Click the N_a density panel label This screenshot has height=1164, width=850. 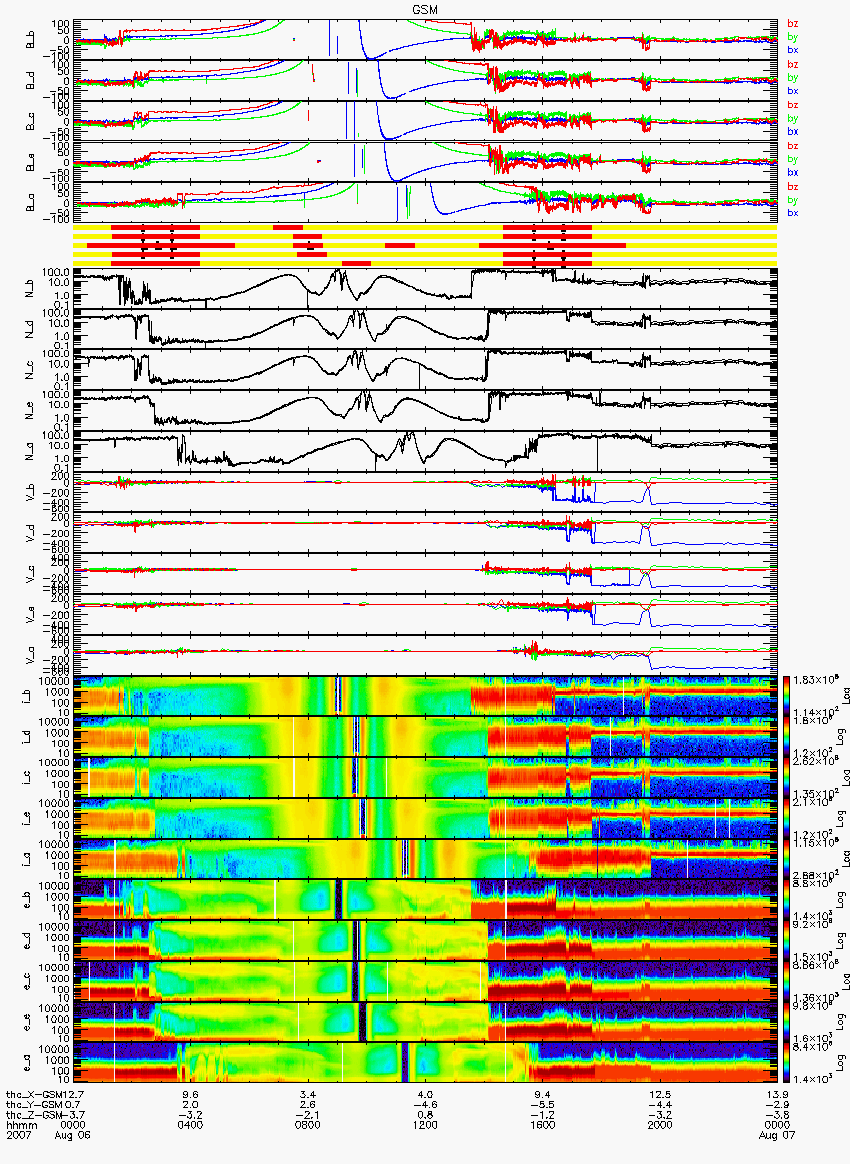(31, 451)
